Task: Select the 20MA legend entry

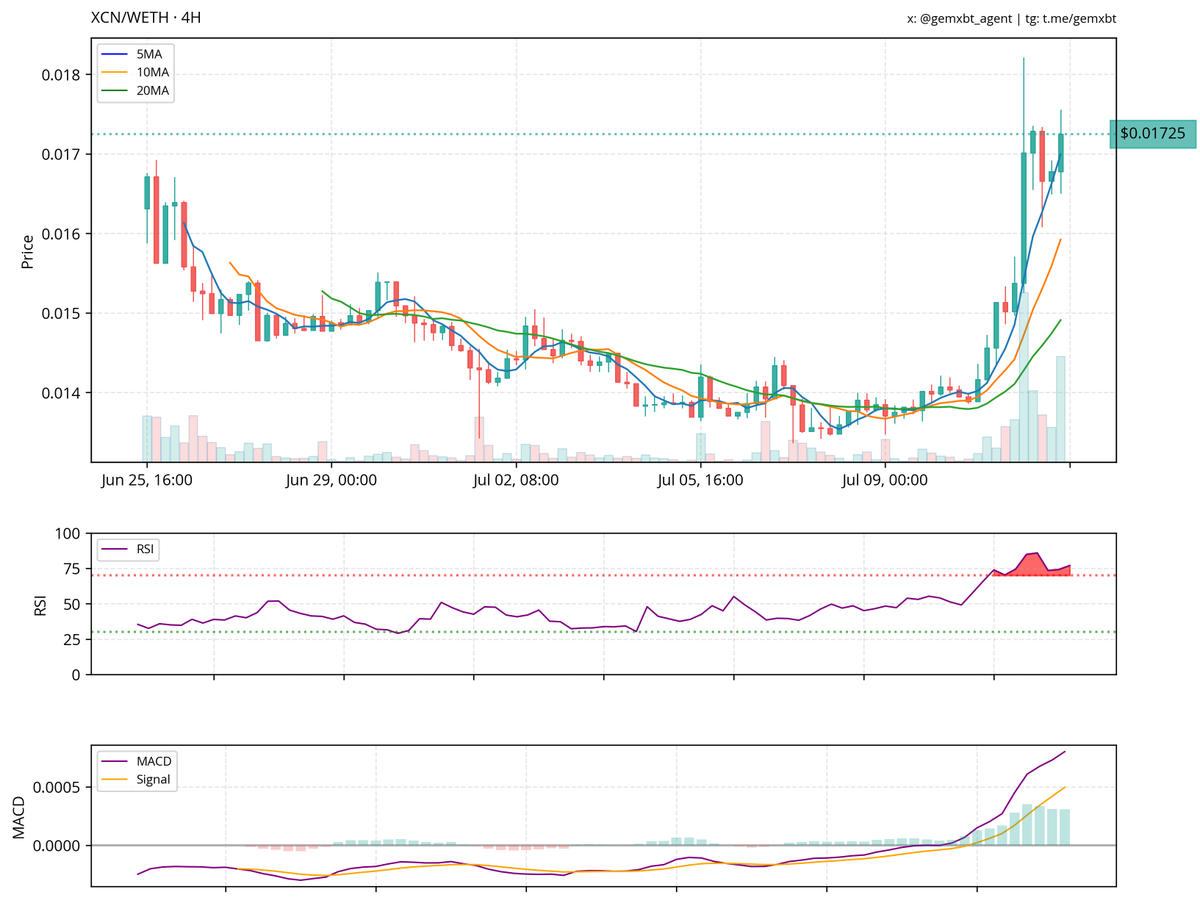Action: click(x=134, y=91)
